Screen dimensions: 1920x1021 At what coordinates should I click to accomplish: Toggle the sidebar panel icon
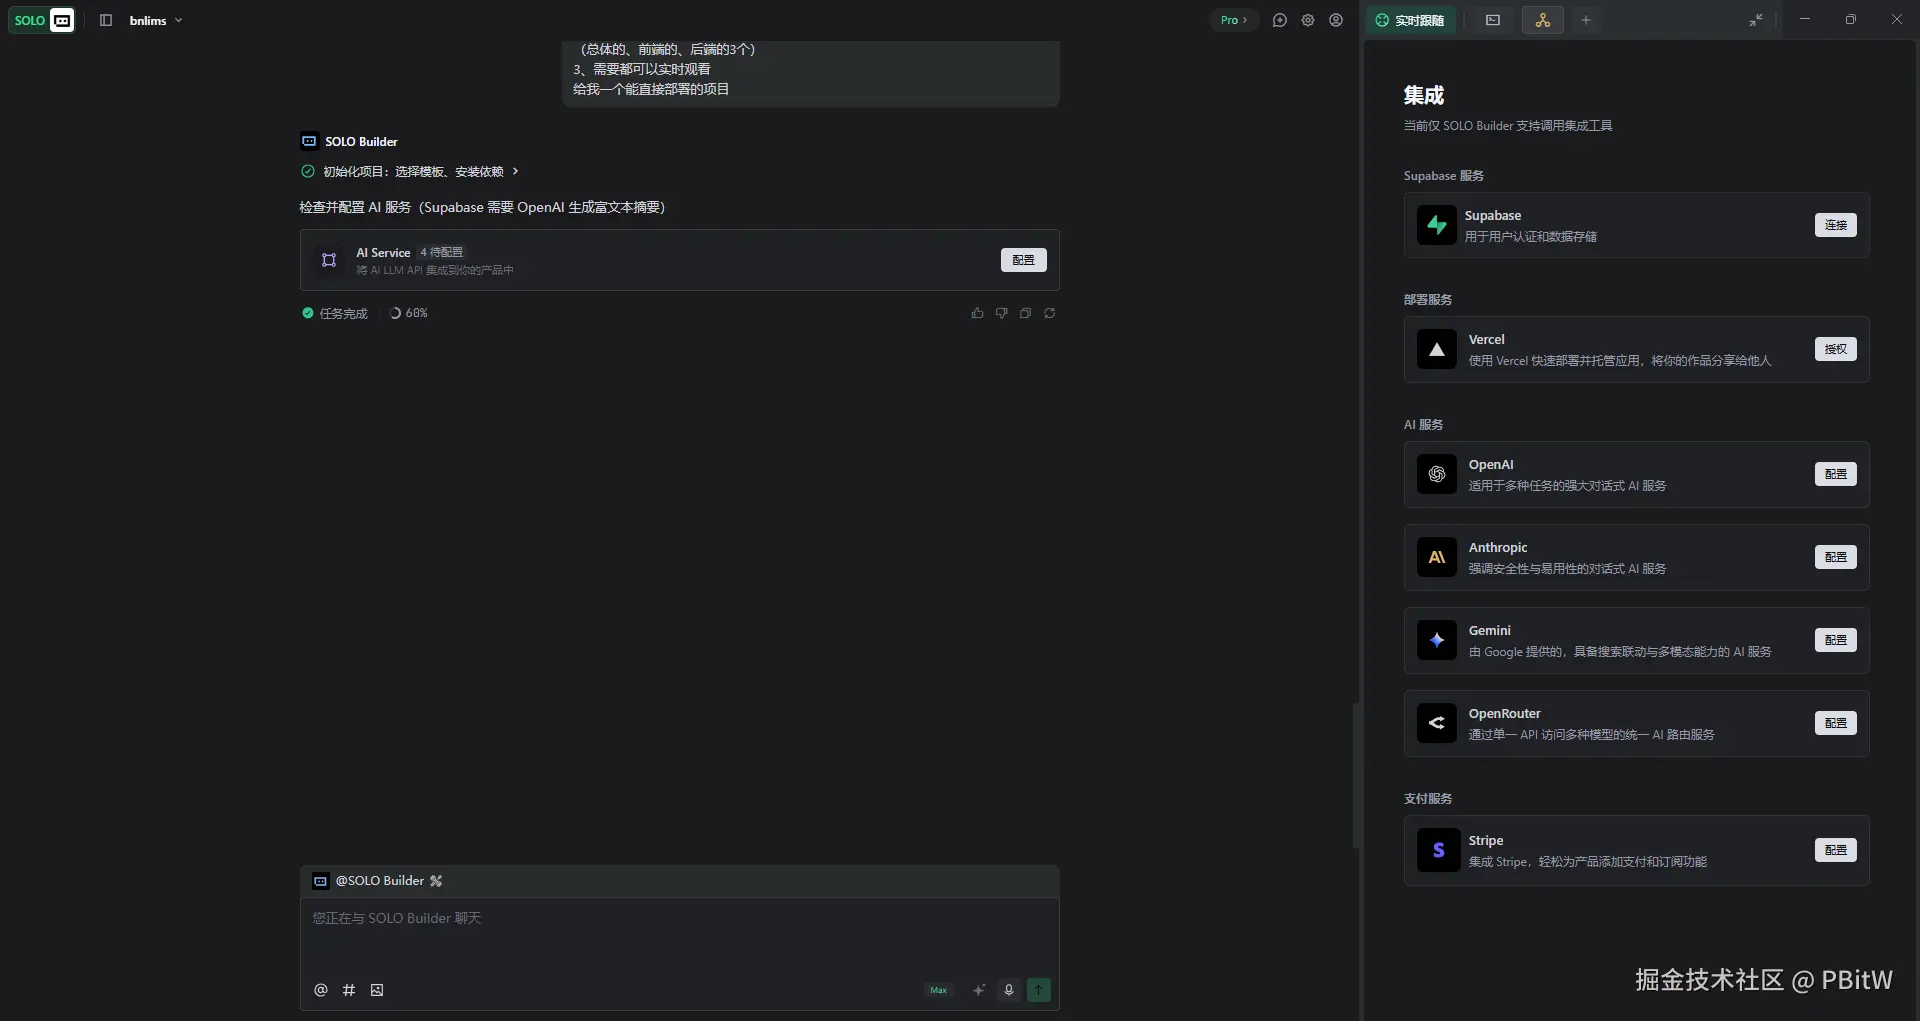[x=106, y=20]
